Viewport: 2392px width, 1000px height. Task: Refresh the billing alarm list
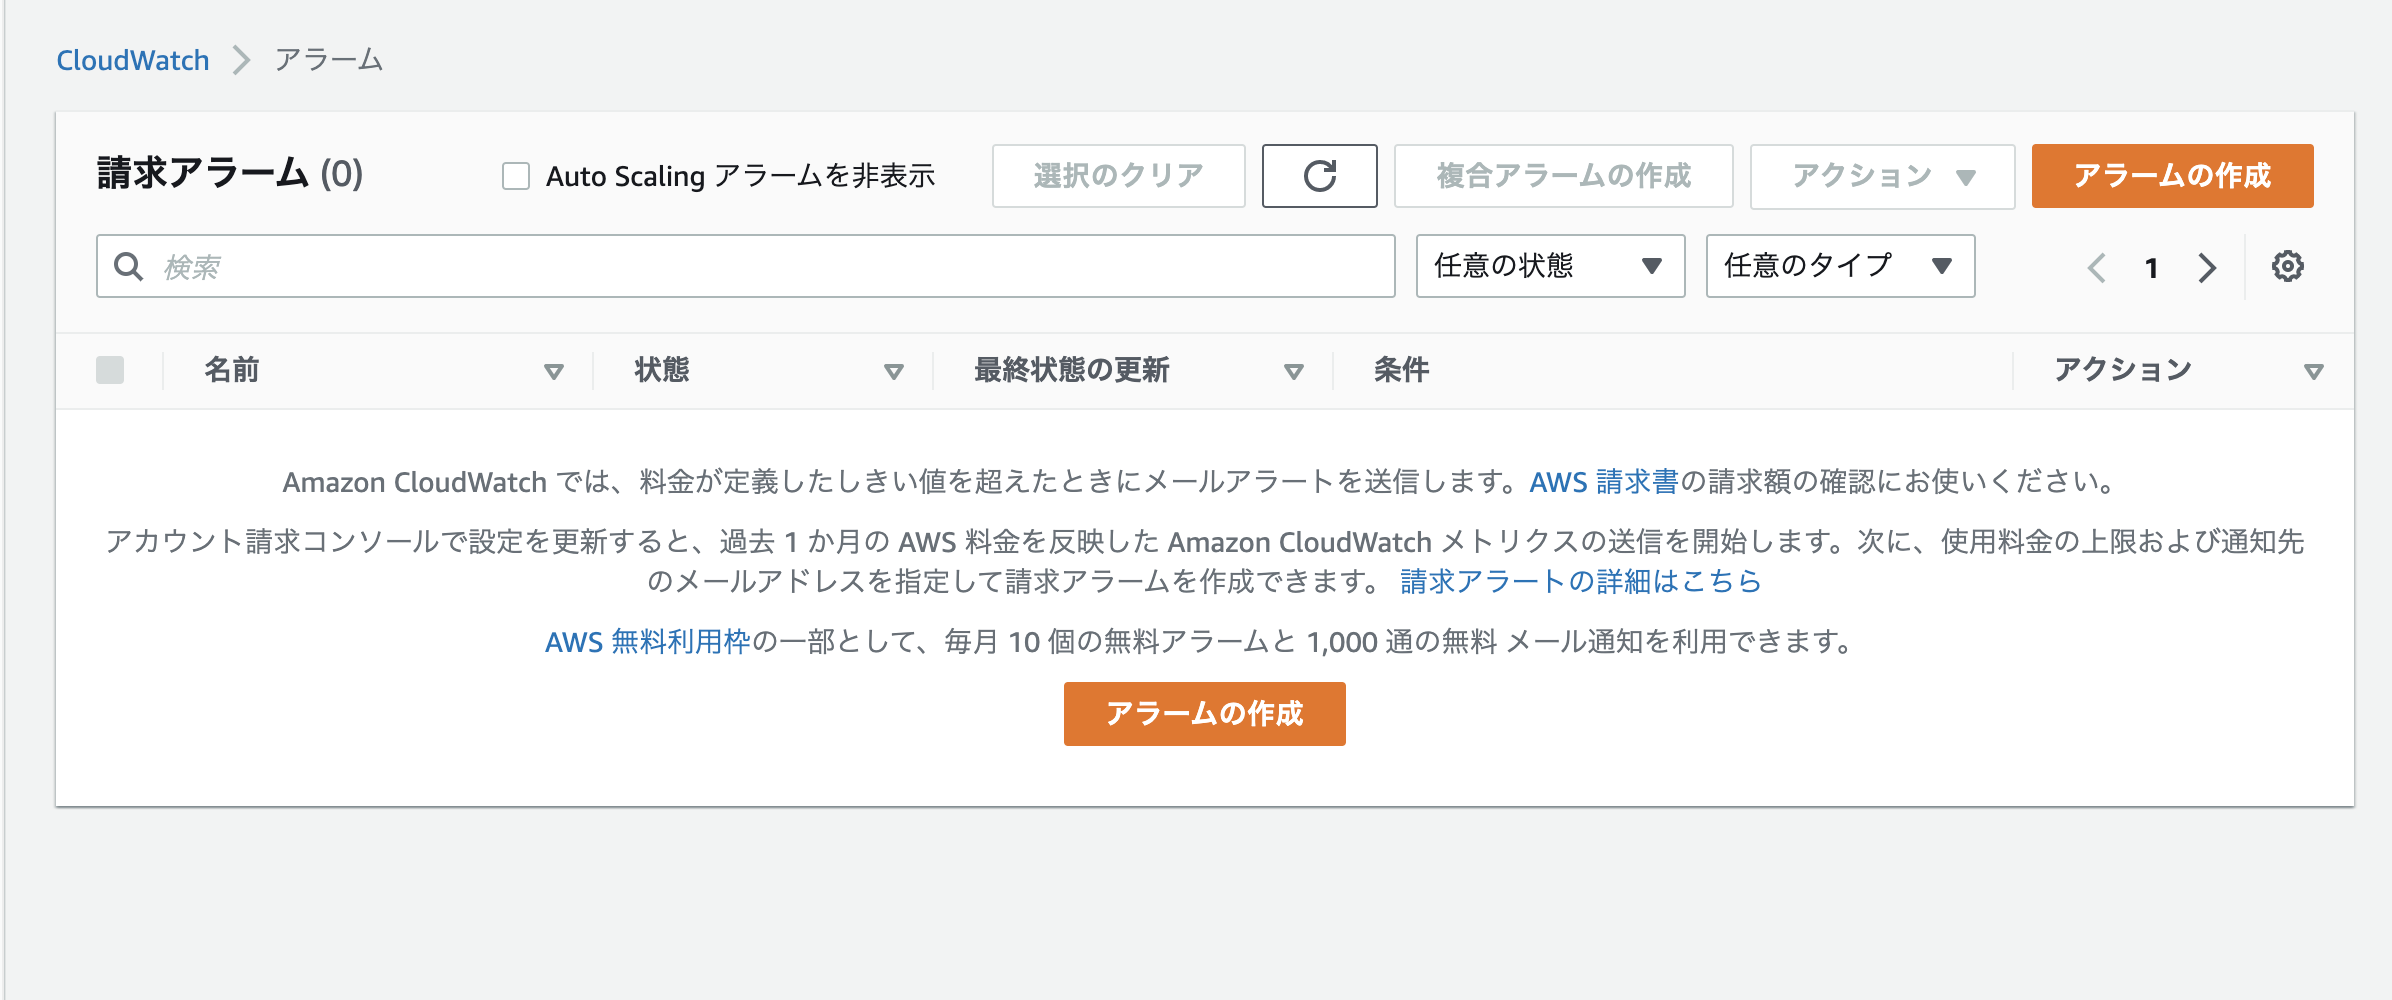pyautogui.click(x=1320, y=176)
